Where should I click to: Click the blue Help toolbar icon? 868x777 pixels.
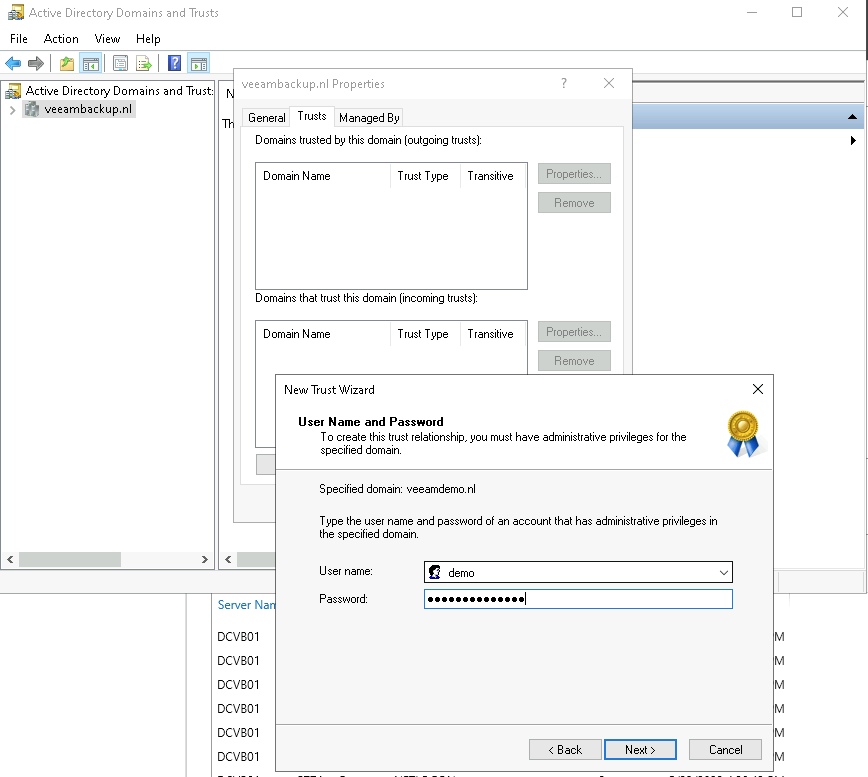click(x=174, y=64)
